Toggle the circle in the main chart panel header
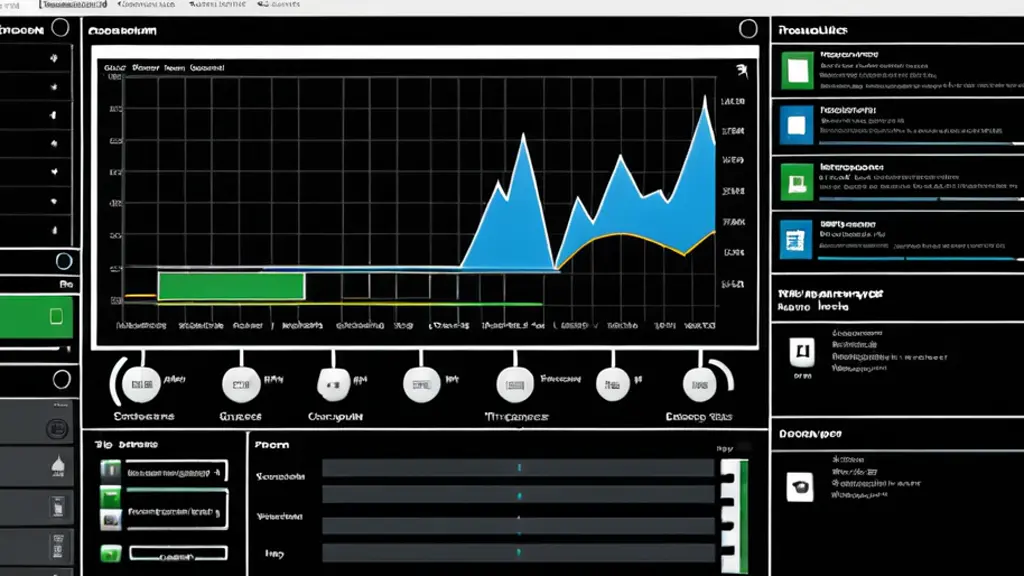 pos(748,29)
